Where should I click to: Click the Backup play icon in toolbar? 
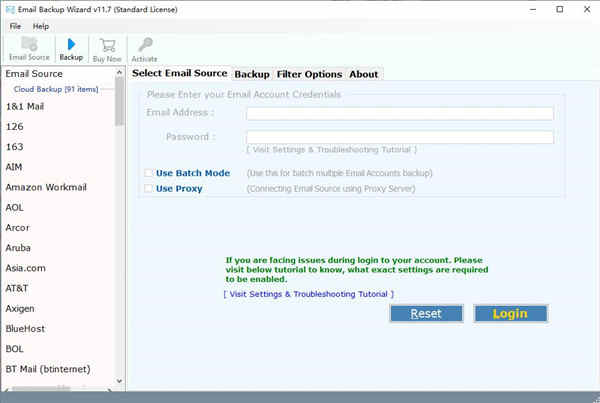71,44
